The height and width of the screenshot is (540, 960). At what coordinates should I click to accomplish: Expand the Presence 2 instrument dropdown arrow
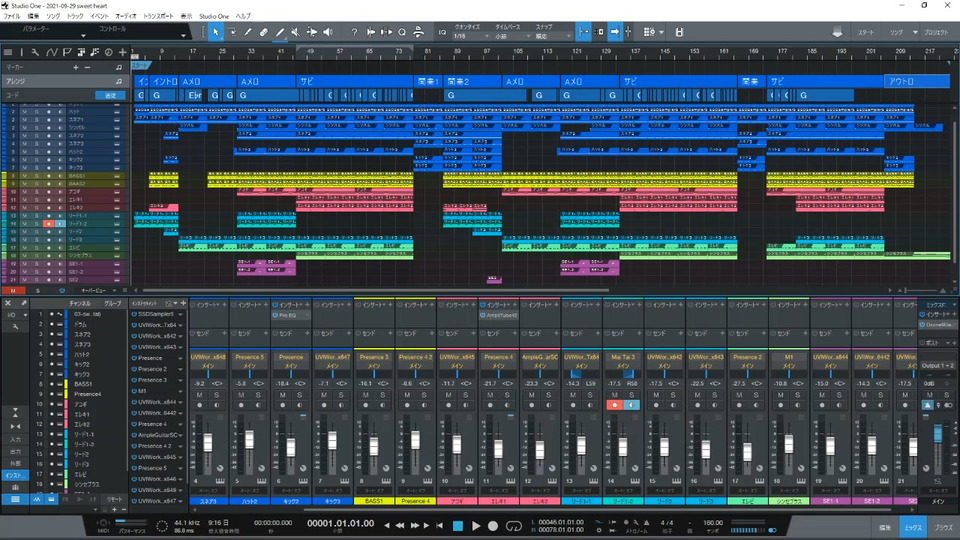coord(182,369)
